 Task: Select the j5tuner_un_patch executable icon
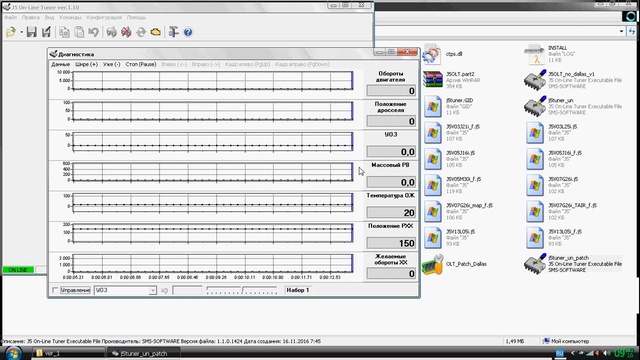coord(535,263)
